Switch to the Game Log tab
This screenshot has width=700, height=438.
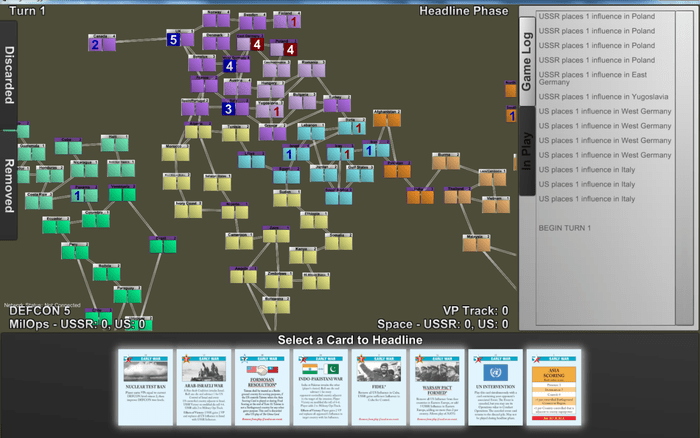[527, 61]
